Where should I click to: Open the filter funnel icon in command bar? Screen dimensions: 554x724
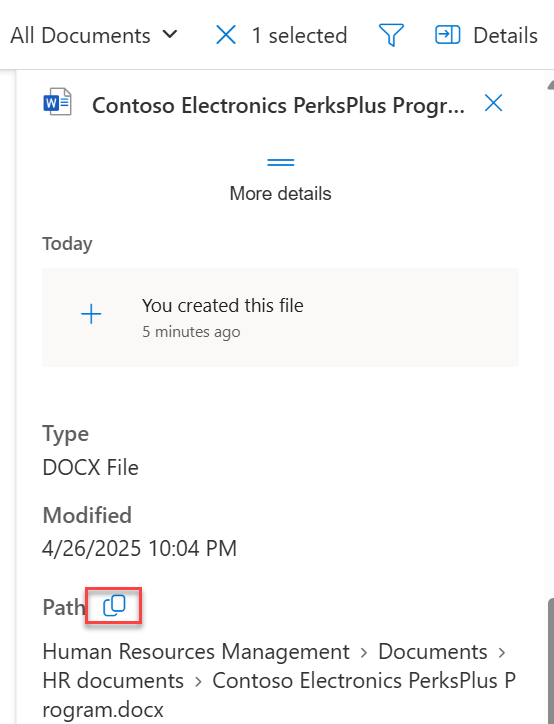(x=391, y=35)
